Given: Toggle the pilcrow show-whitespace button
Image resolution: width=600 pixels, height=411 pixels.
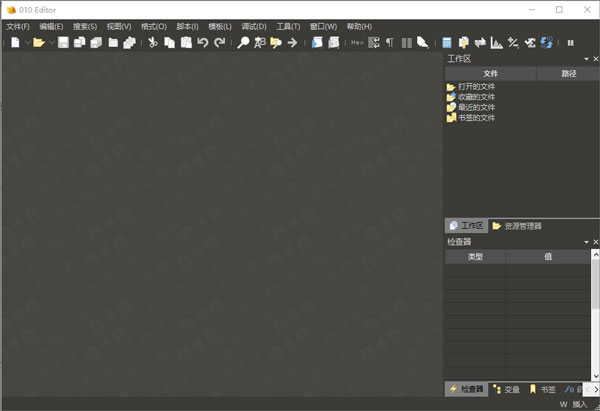Looking at the screenshot, I should coord(390,42).
